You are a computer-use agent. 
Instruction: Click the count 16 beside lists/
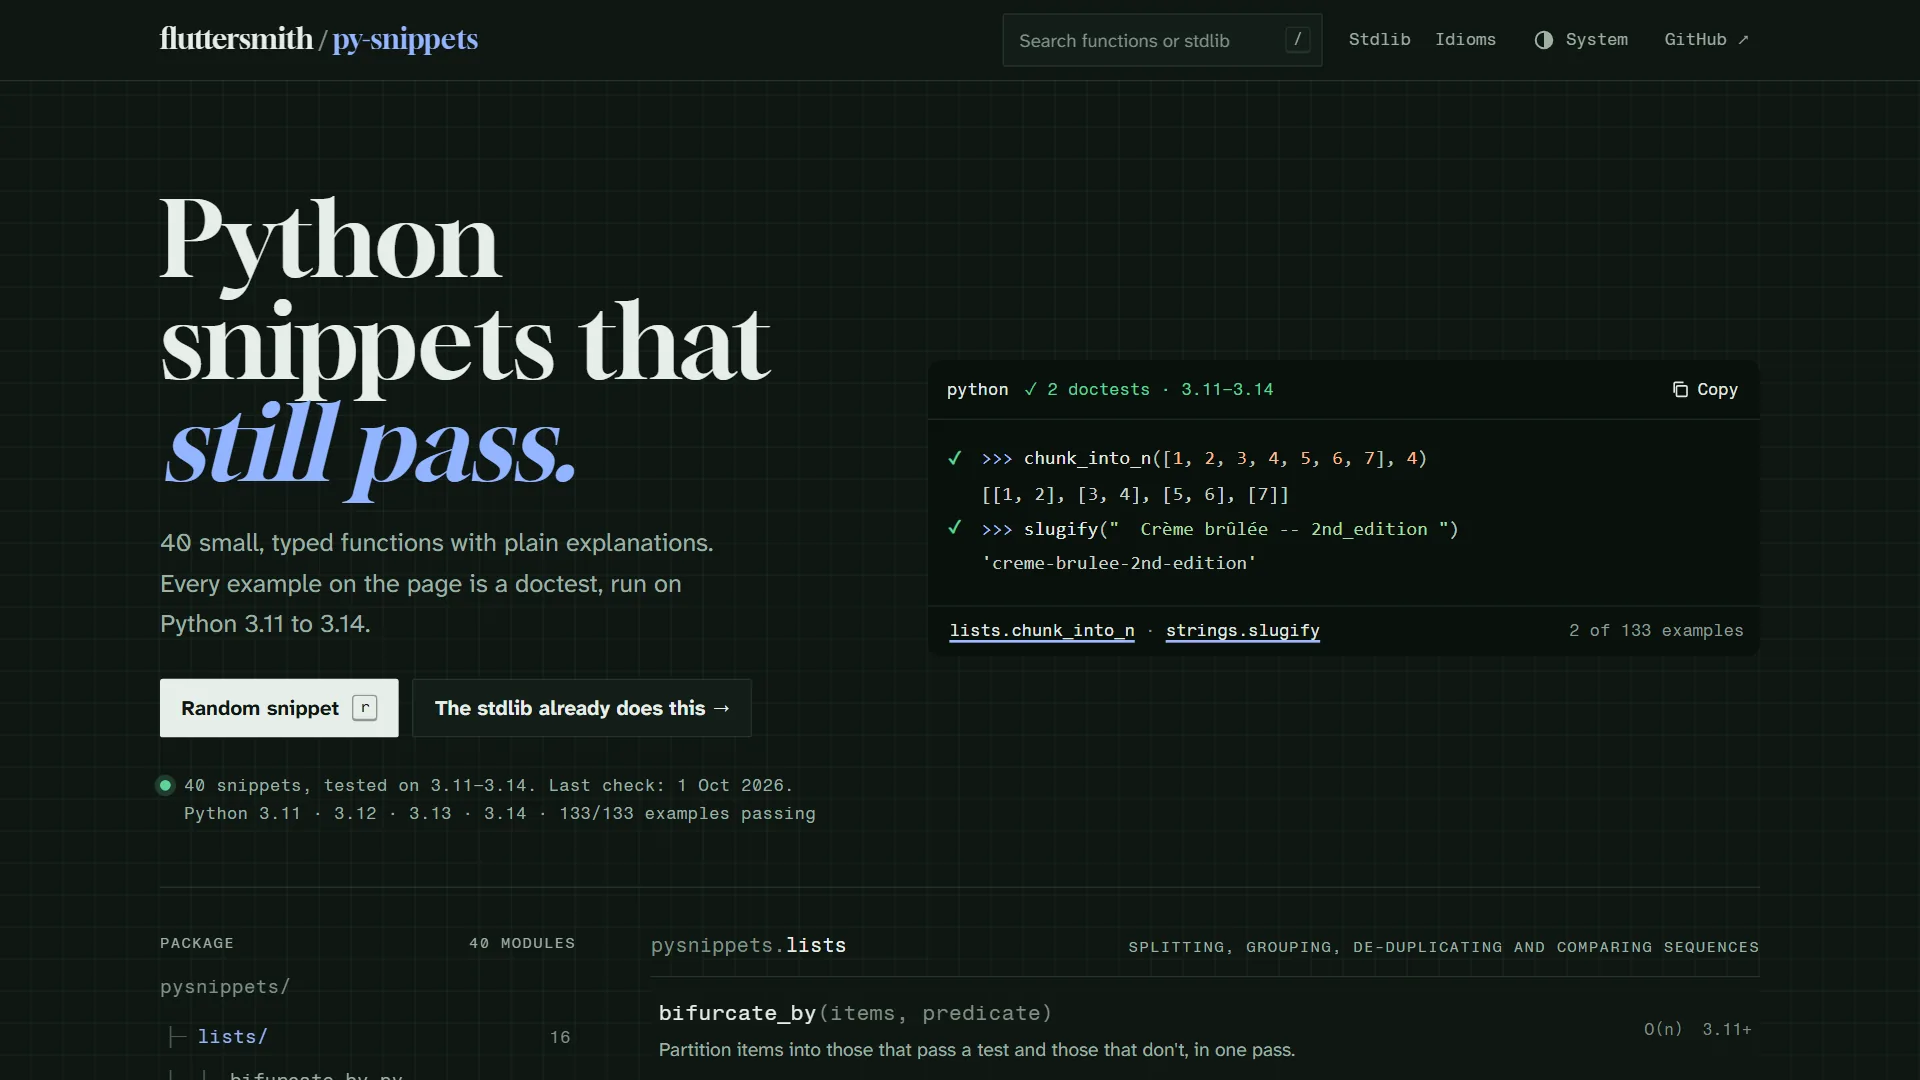pyautogui.click(x=560, y=1037)
